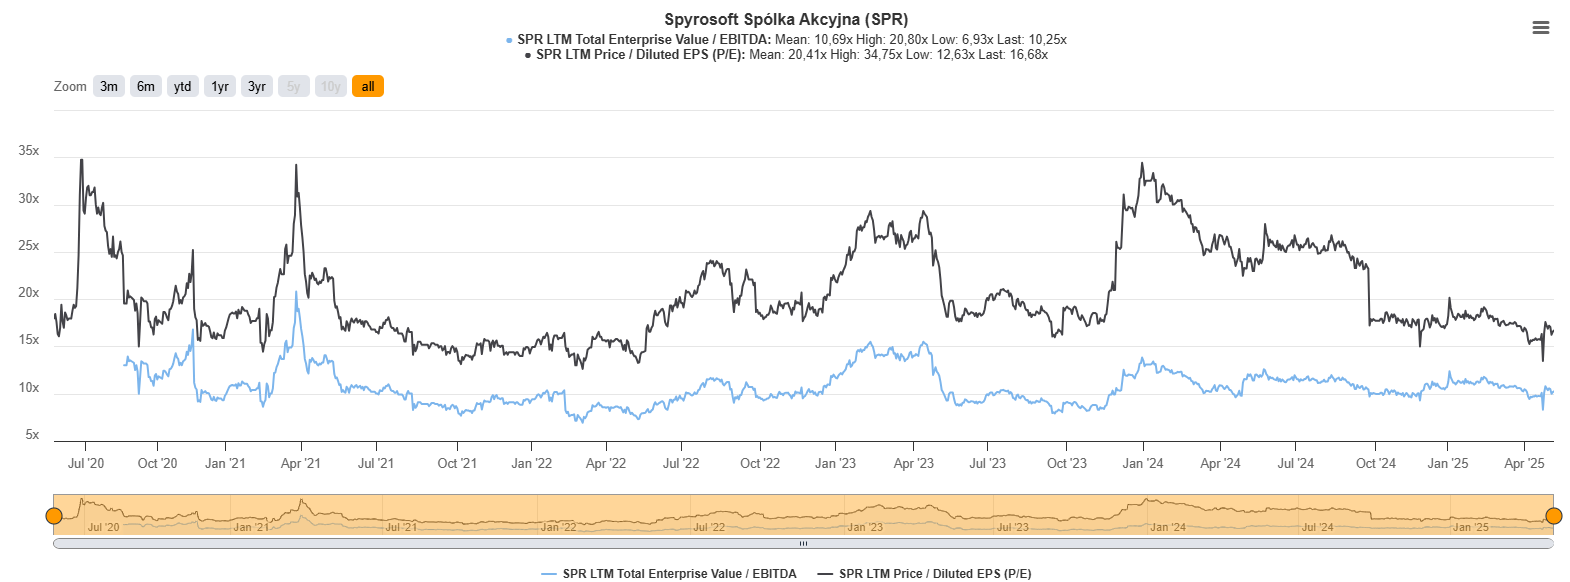Grab the left navigator range handle

click(54, 516)
